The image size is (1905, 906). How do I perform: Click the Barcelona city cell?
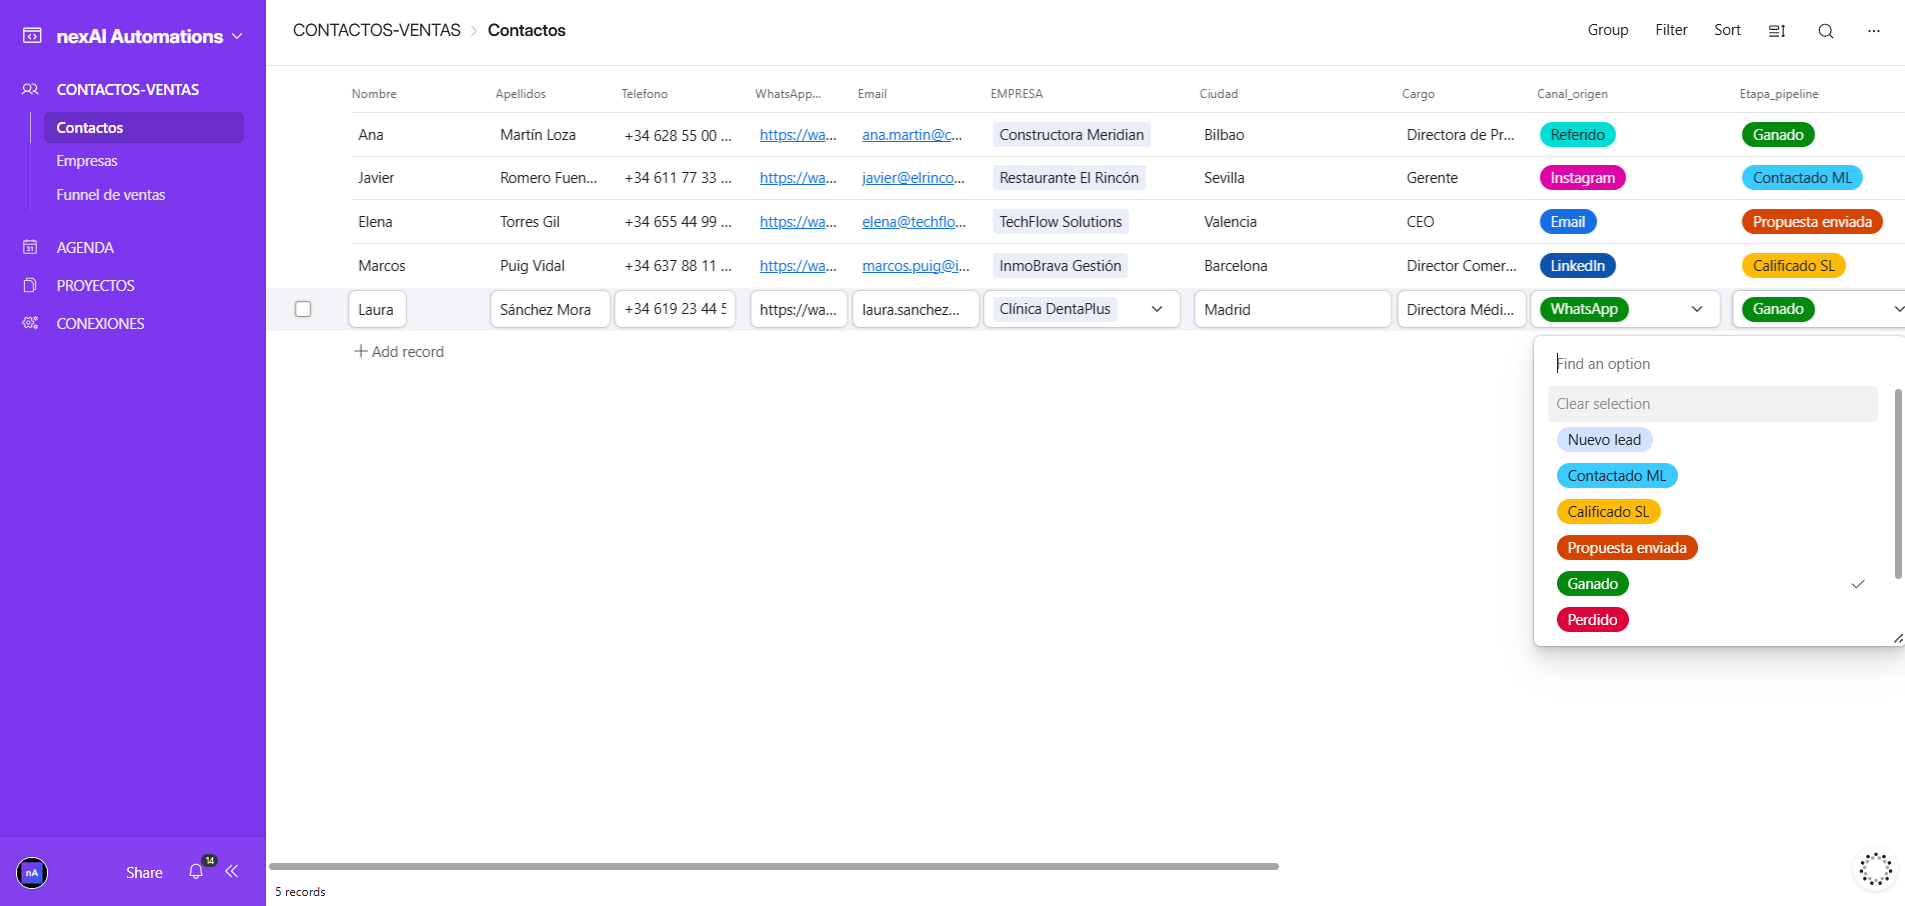pos(1235,266)
